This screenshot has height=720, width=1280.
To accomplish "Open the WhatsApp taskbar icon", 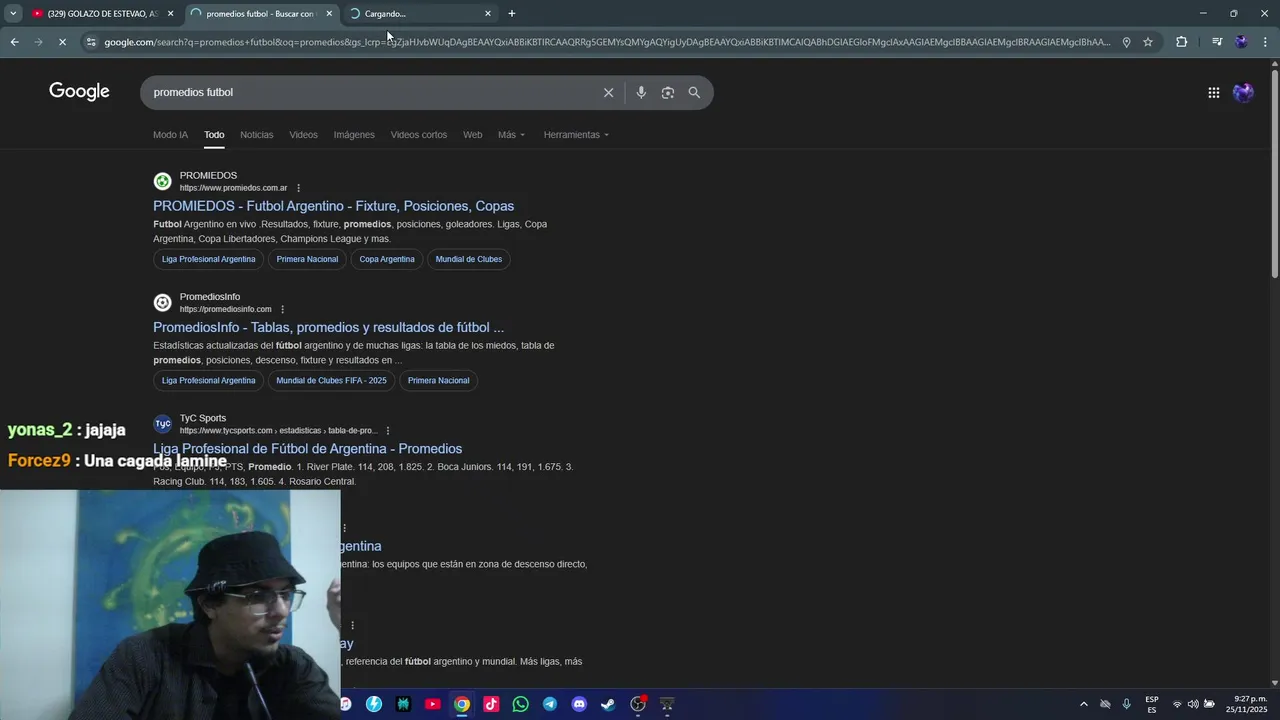I will point(520,704).
